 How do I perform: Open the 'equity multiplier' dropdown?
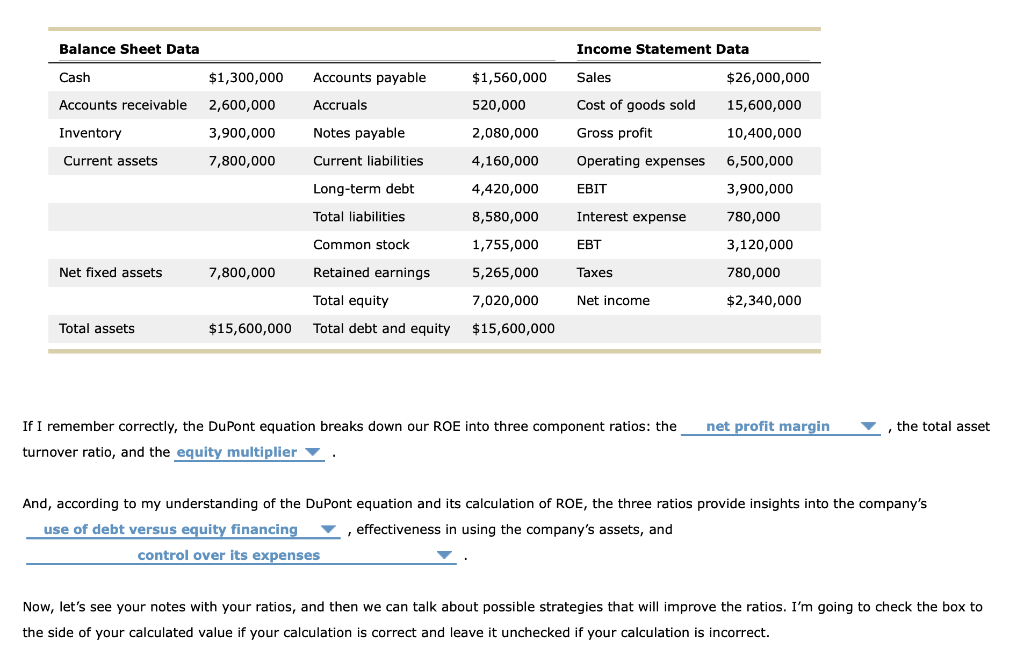[x=249, y=452]
